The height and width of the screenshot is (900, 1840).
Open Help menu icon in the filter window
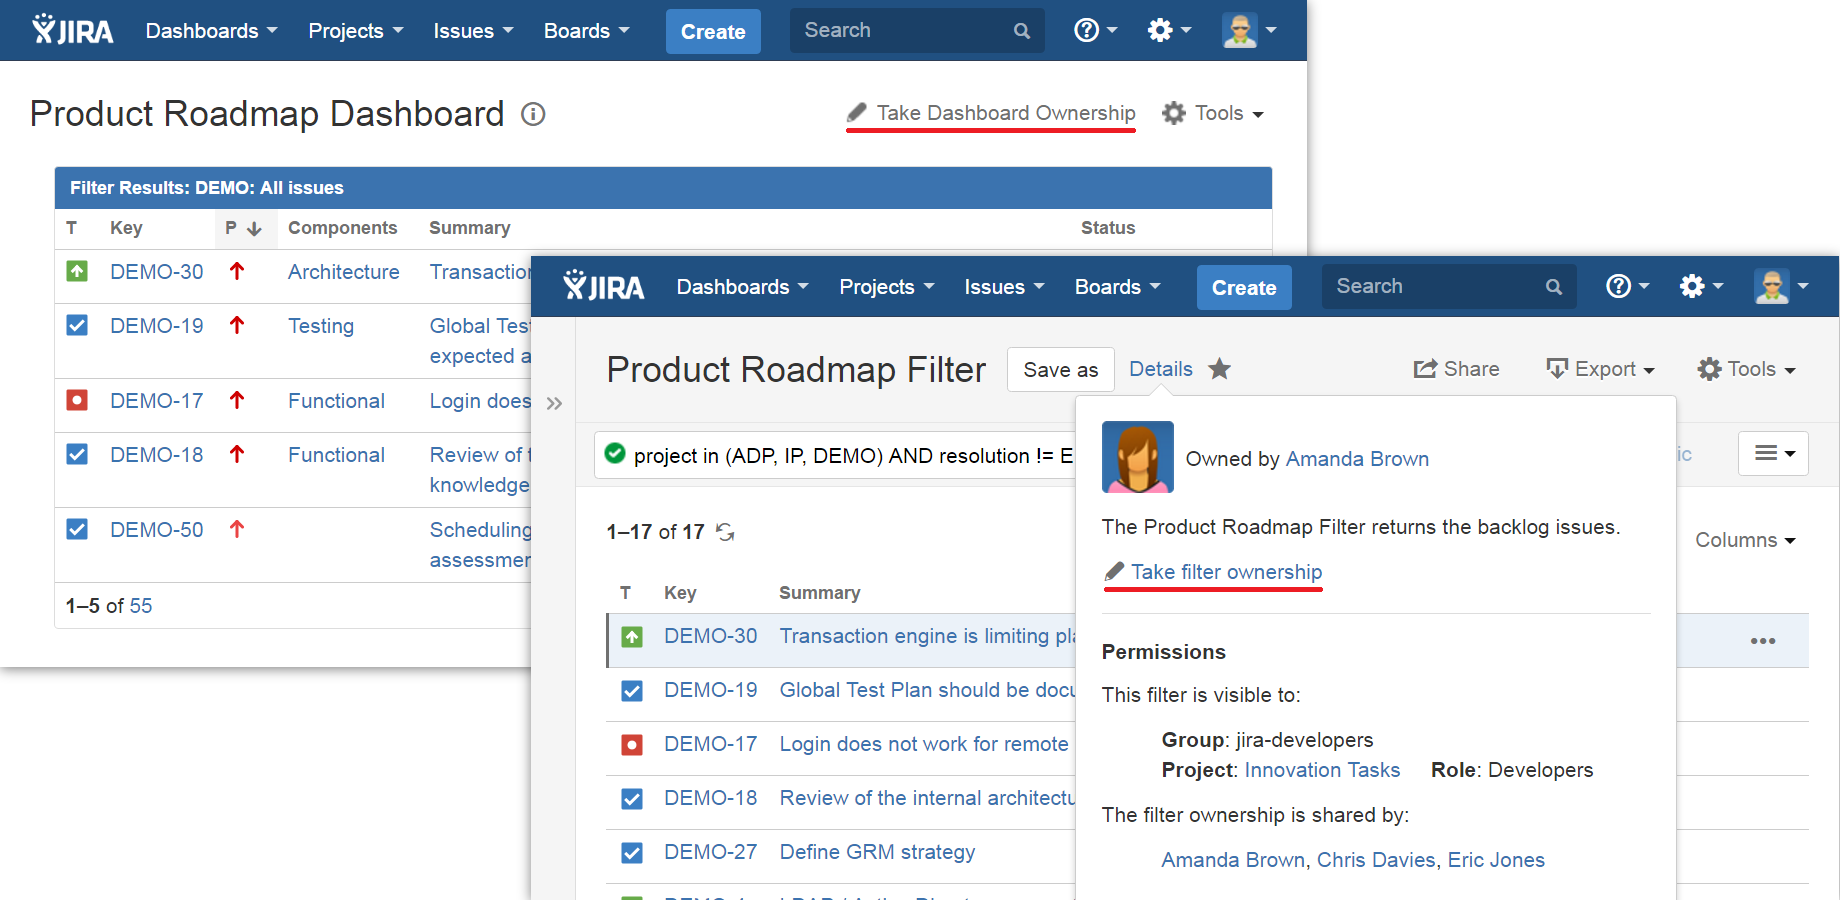pyautogui.click(x=1627, y=286)
